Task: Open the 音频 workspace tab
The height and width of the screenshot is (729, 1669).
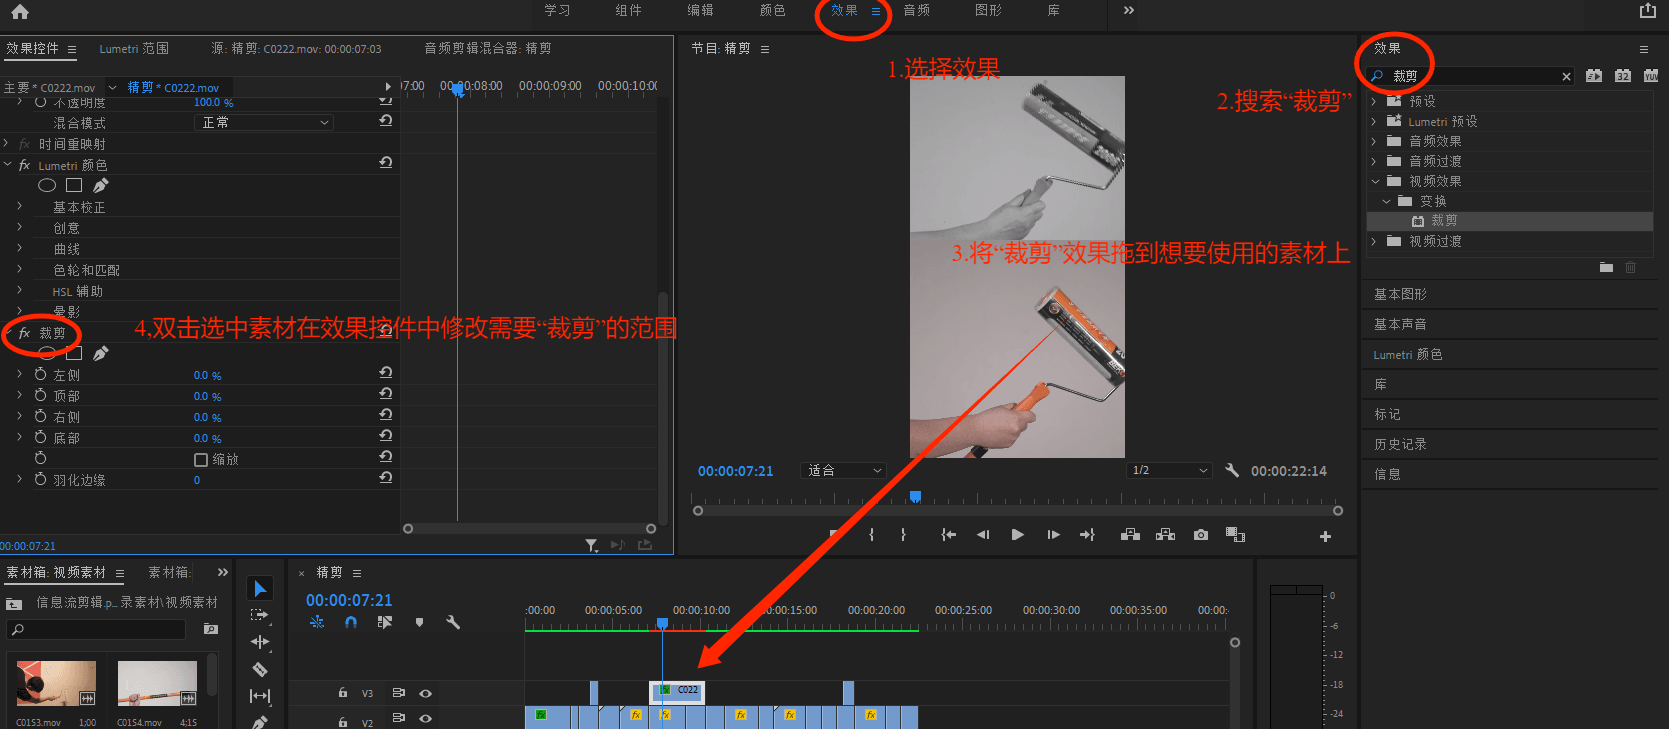Action: point(916,10)
